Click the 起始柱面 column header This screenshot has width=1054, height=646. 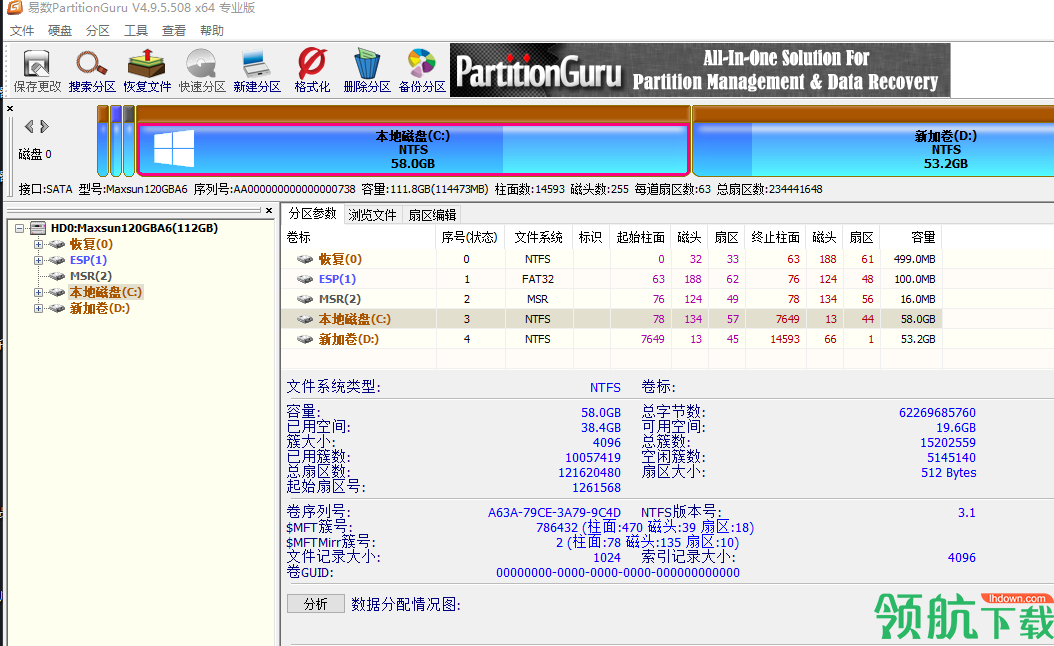click(640, 237)
